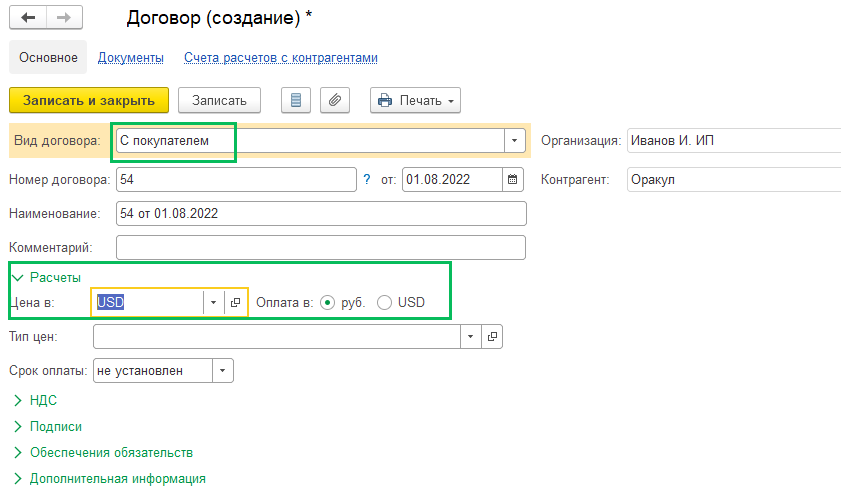Click the empty Комментарий field
The height and width of the screenshot is (495, 841).
[x=321, y=247]
